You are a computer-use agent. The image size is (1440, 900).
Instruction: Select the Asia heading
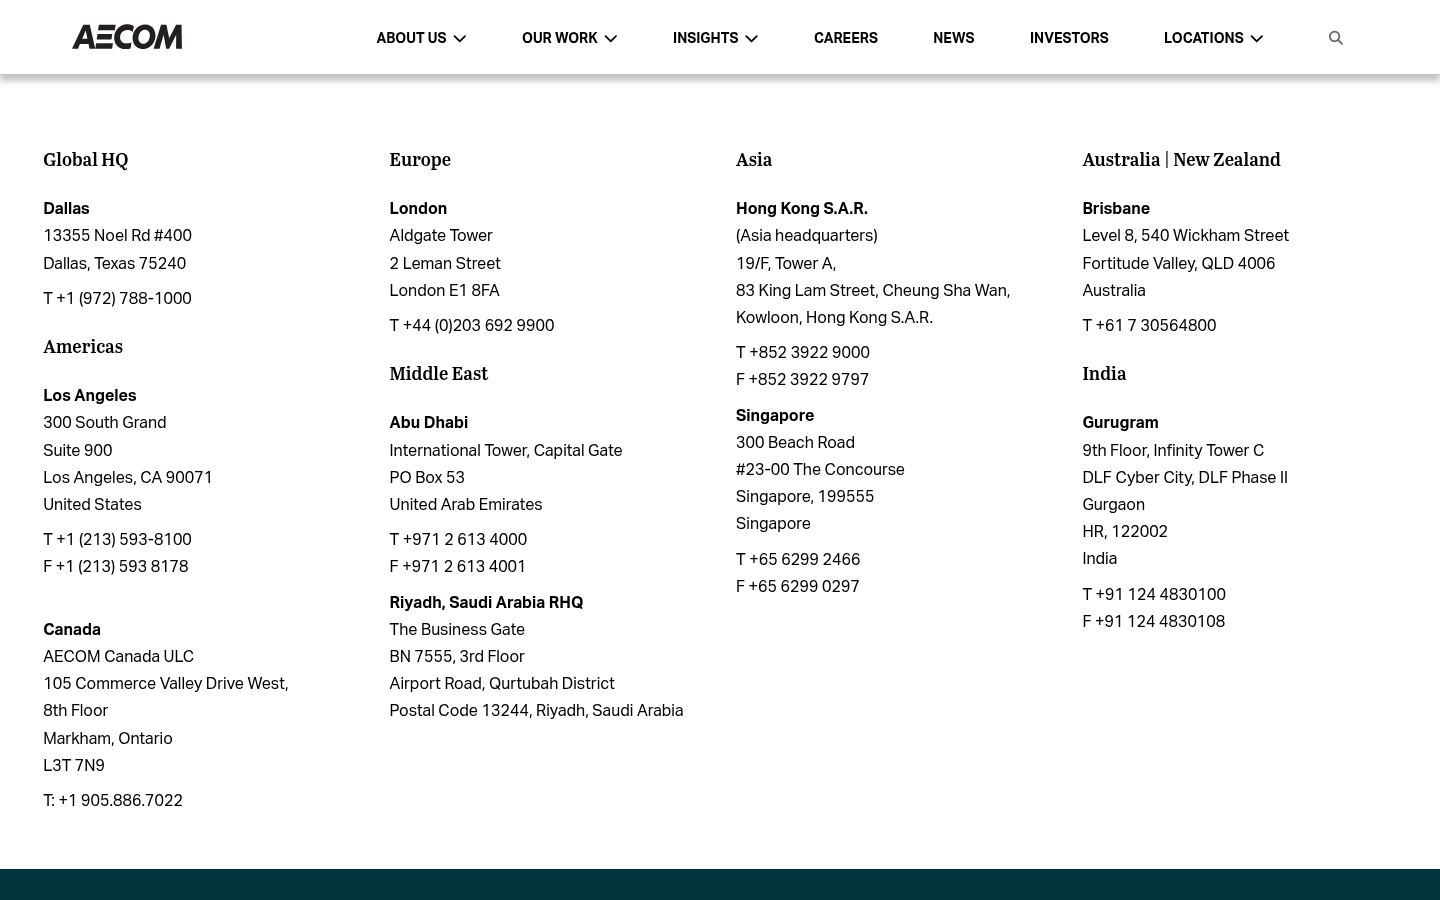tap(754, 159)
